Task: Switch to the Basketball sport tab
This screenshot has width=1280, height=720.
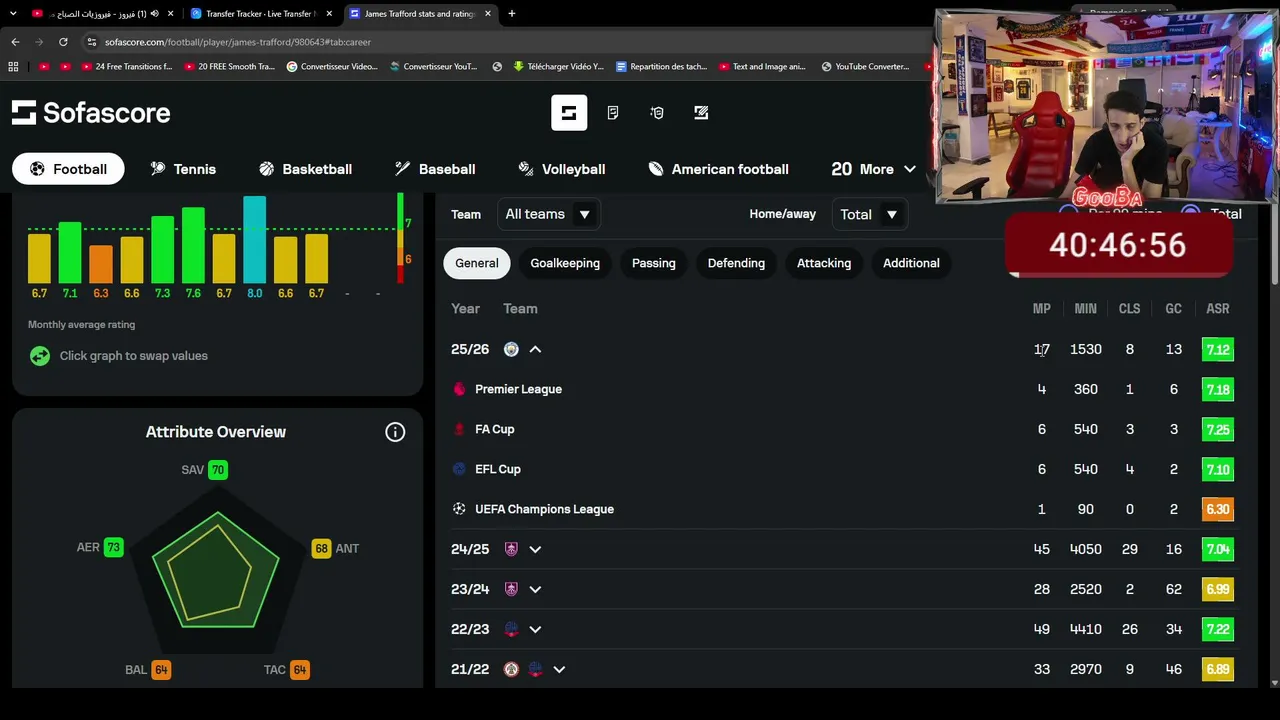Action: 305,169
